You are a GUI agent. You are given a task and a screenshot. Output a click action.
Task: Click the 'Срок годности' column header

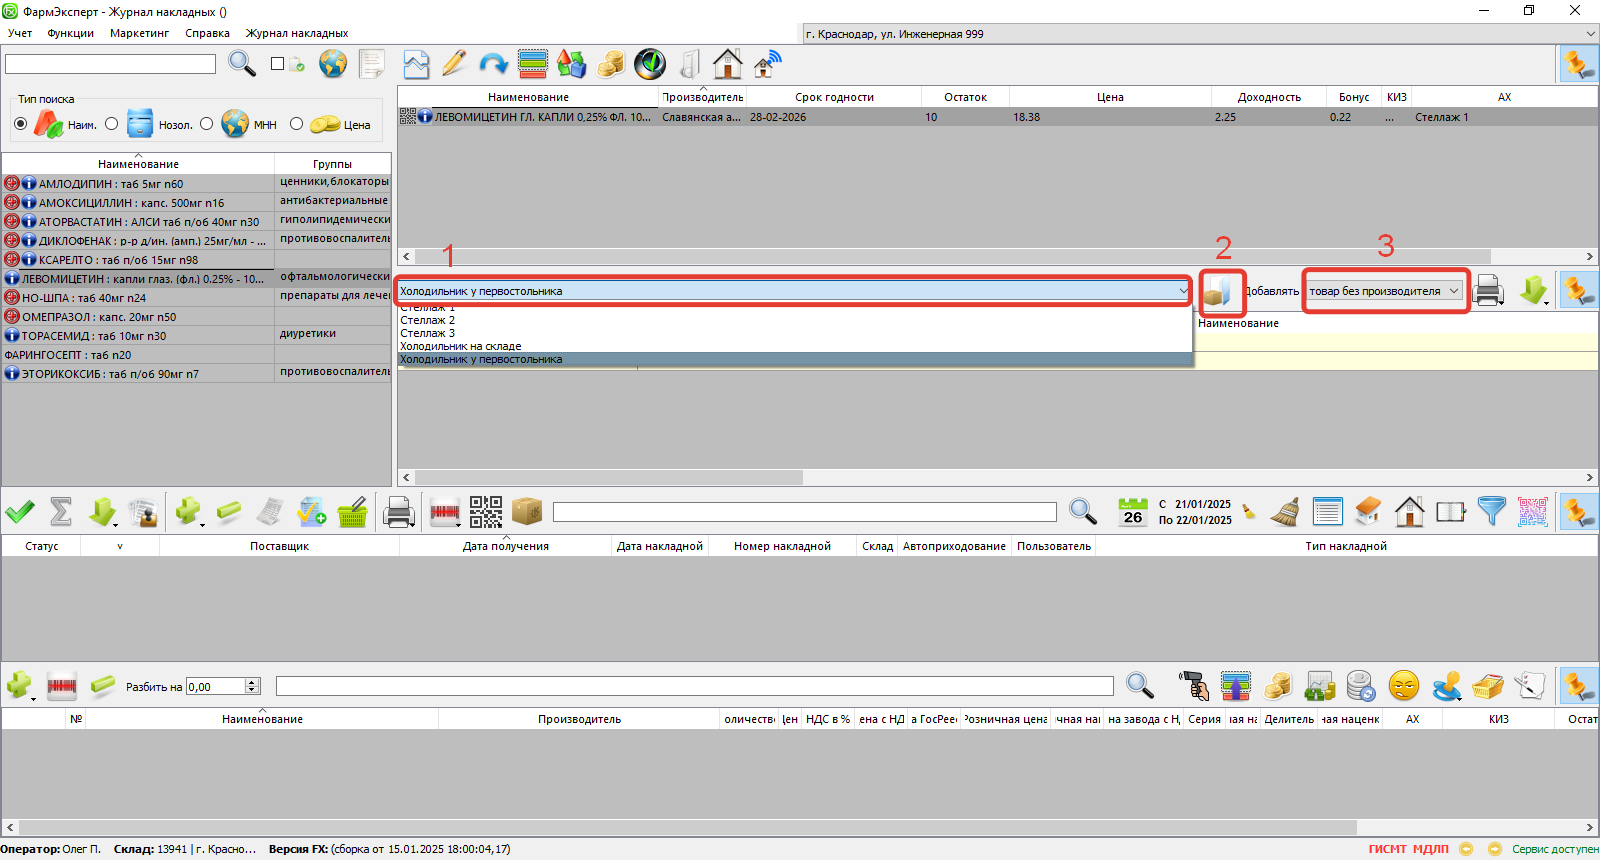click(x=834, y=97)
